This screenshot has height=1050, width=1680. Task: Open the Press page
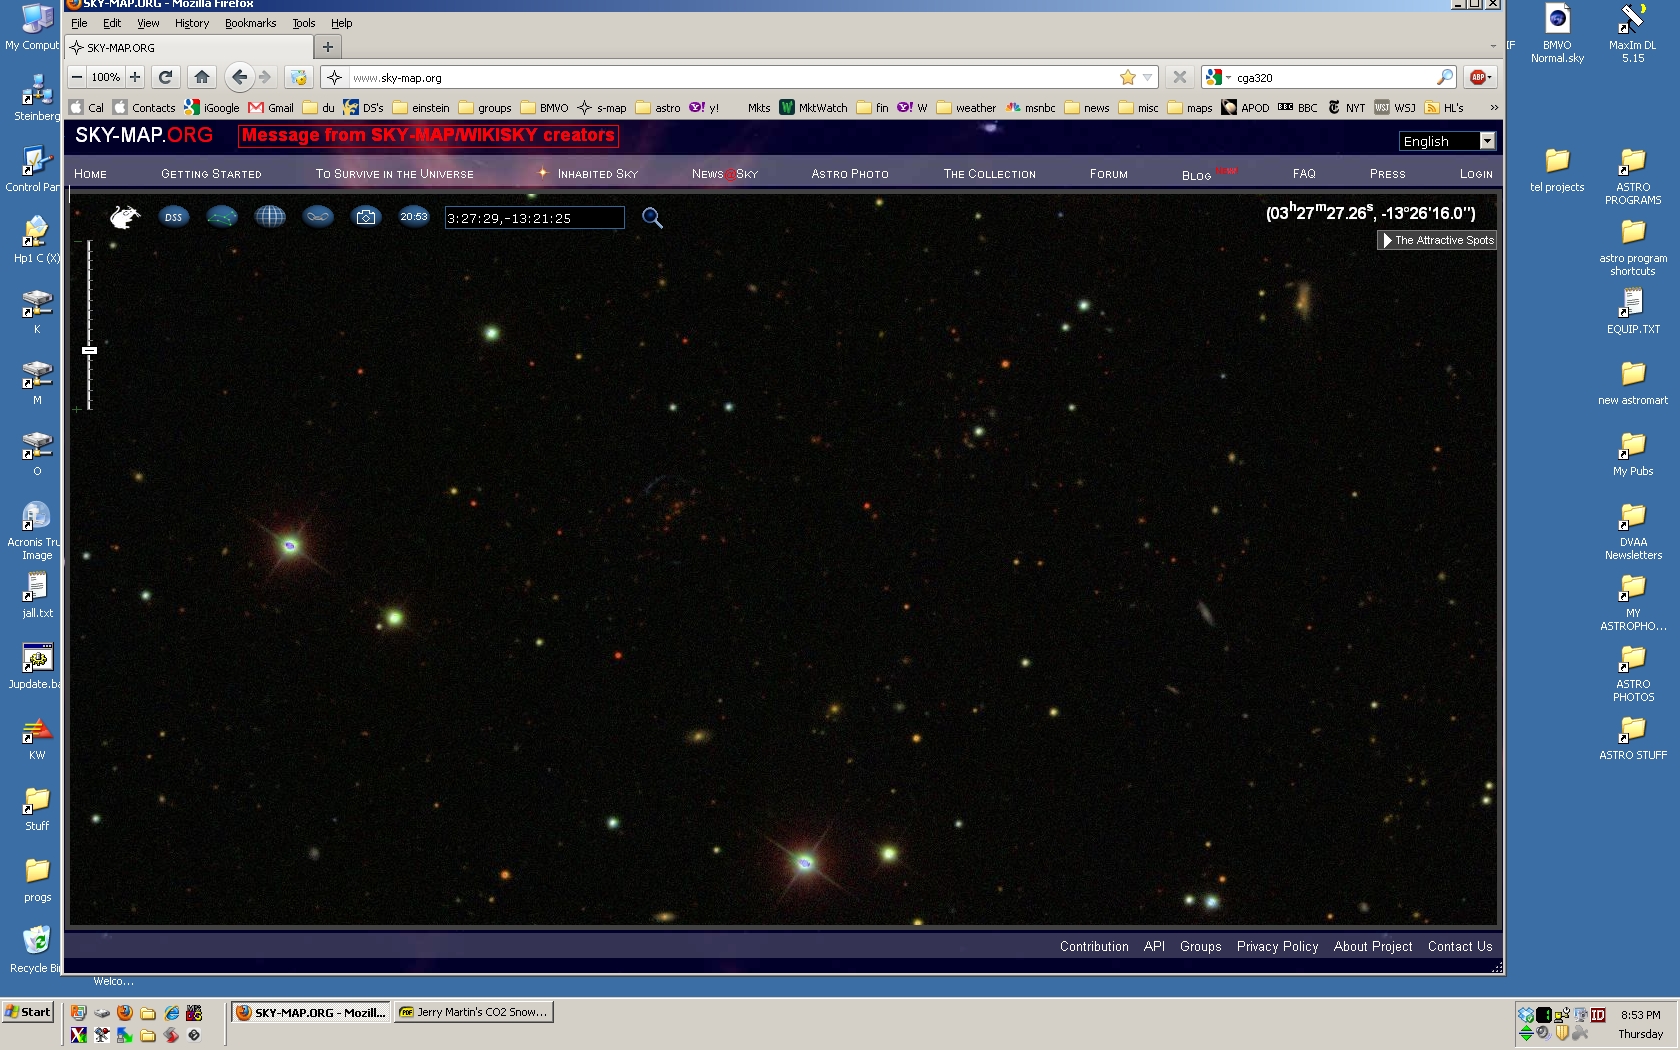pyautogui.click(x=1388, y=174)
